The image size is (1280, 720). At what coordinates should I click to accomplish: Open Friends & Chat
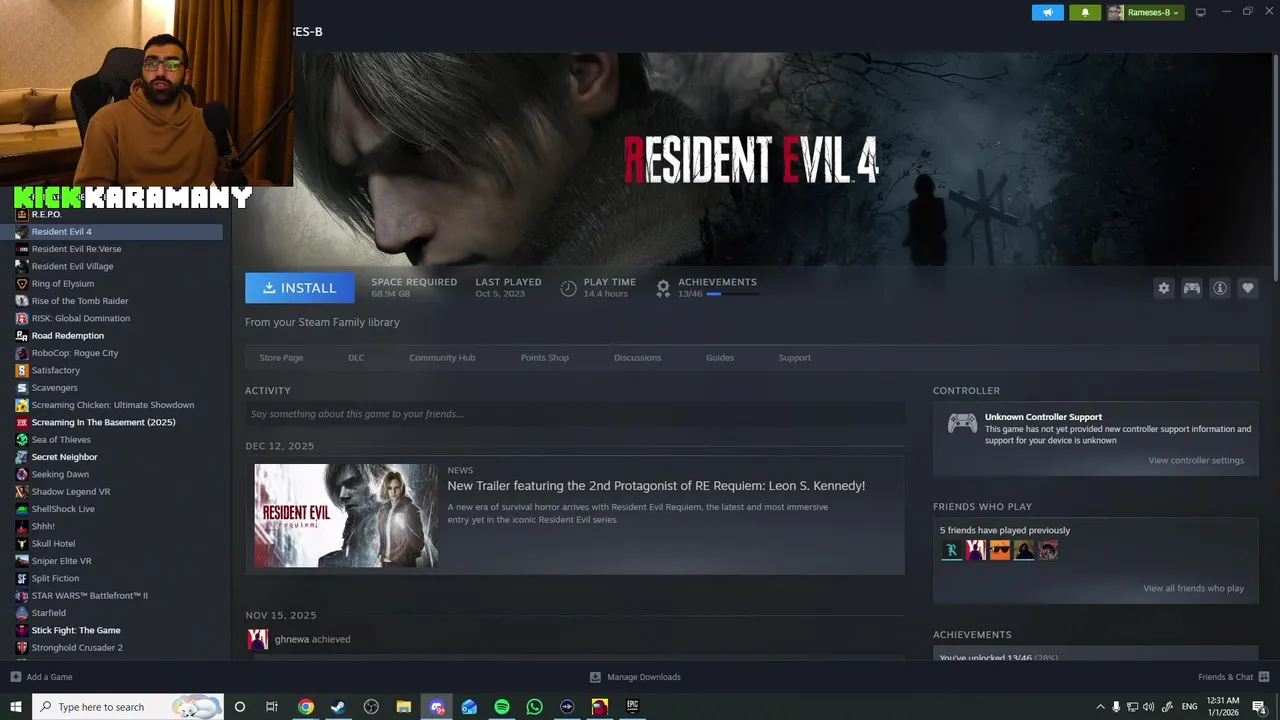[x=1233, y=677]
